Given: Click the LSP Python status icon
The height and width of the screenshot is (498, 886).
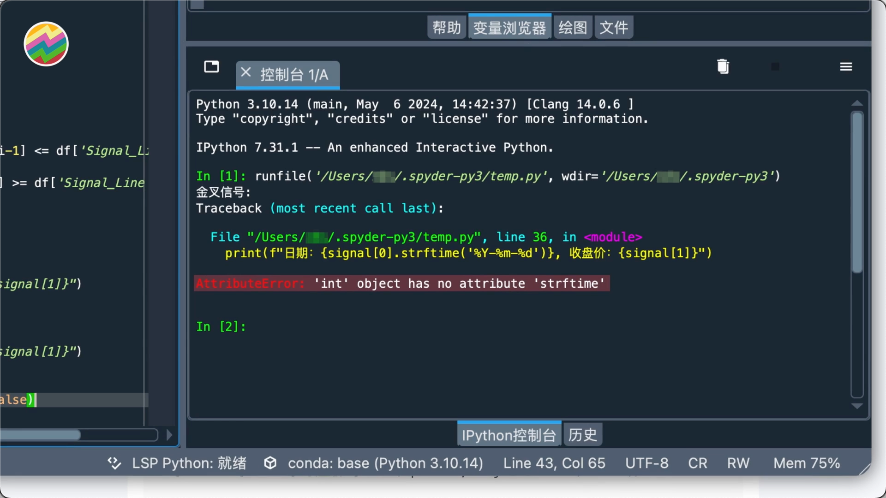Looking at the screenshot, I should (115, 464).
